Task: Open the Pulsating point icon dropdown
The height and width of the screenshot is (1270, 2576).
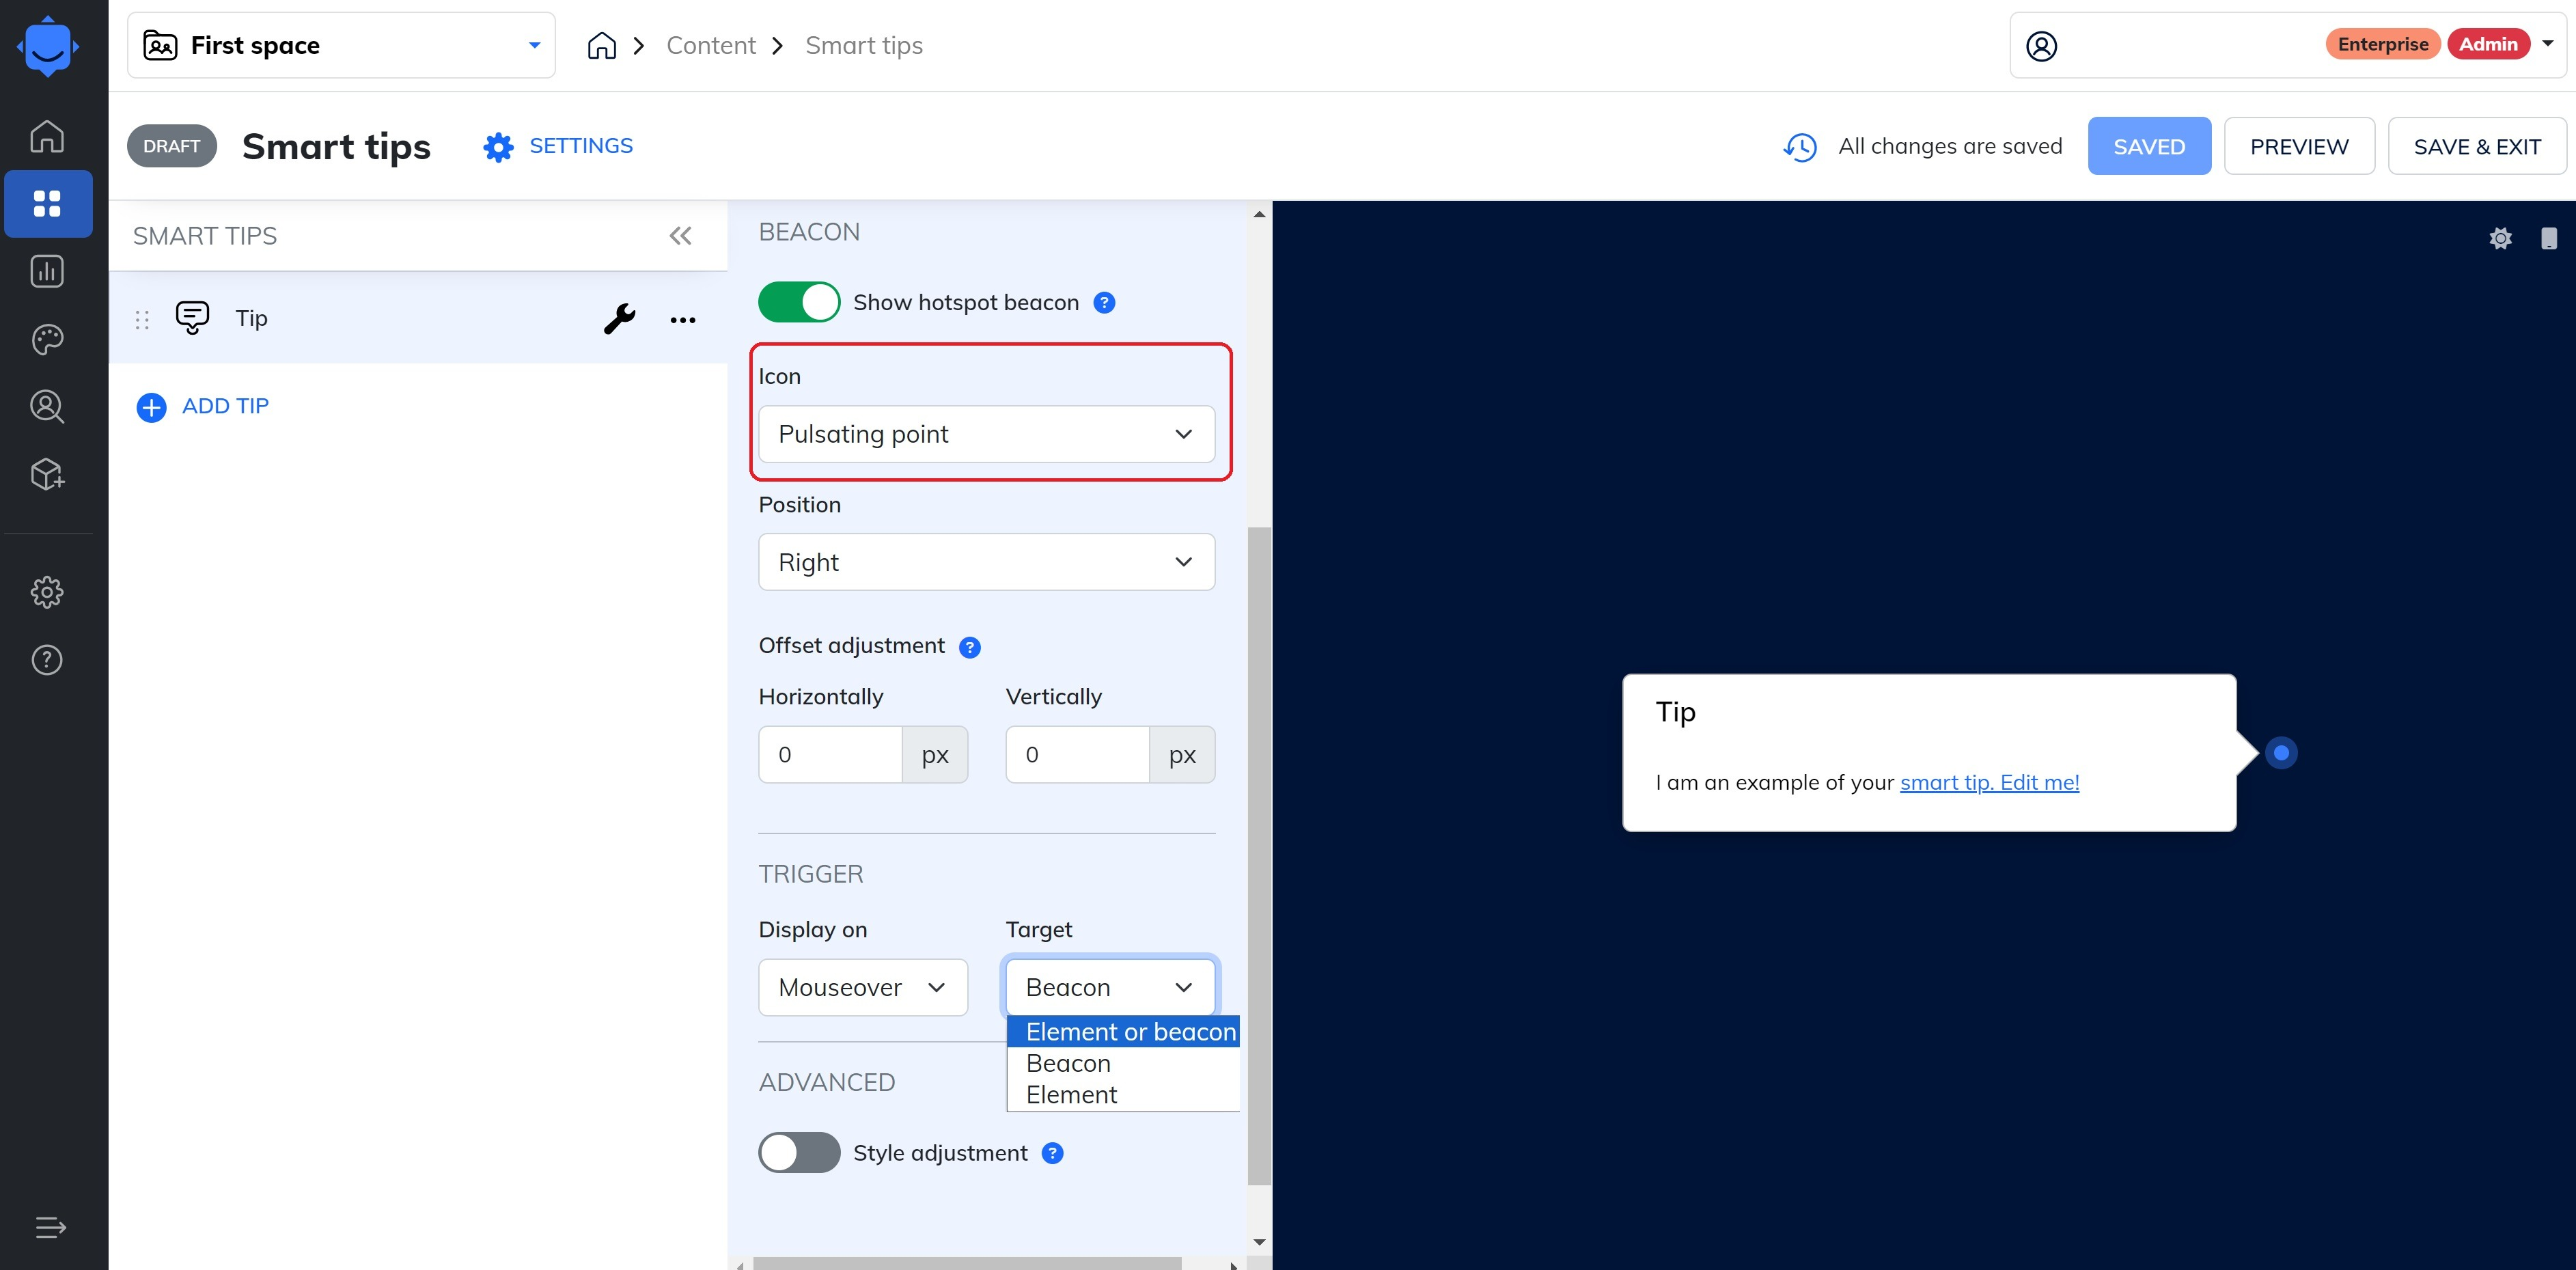Action: [x=986, y=434]
